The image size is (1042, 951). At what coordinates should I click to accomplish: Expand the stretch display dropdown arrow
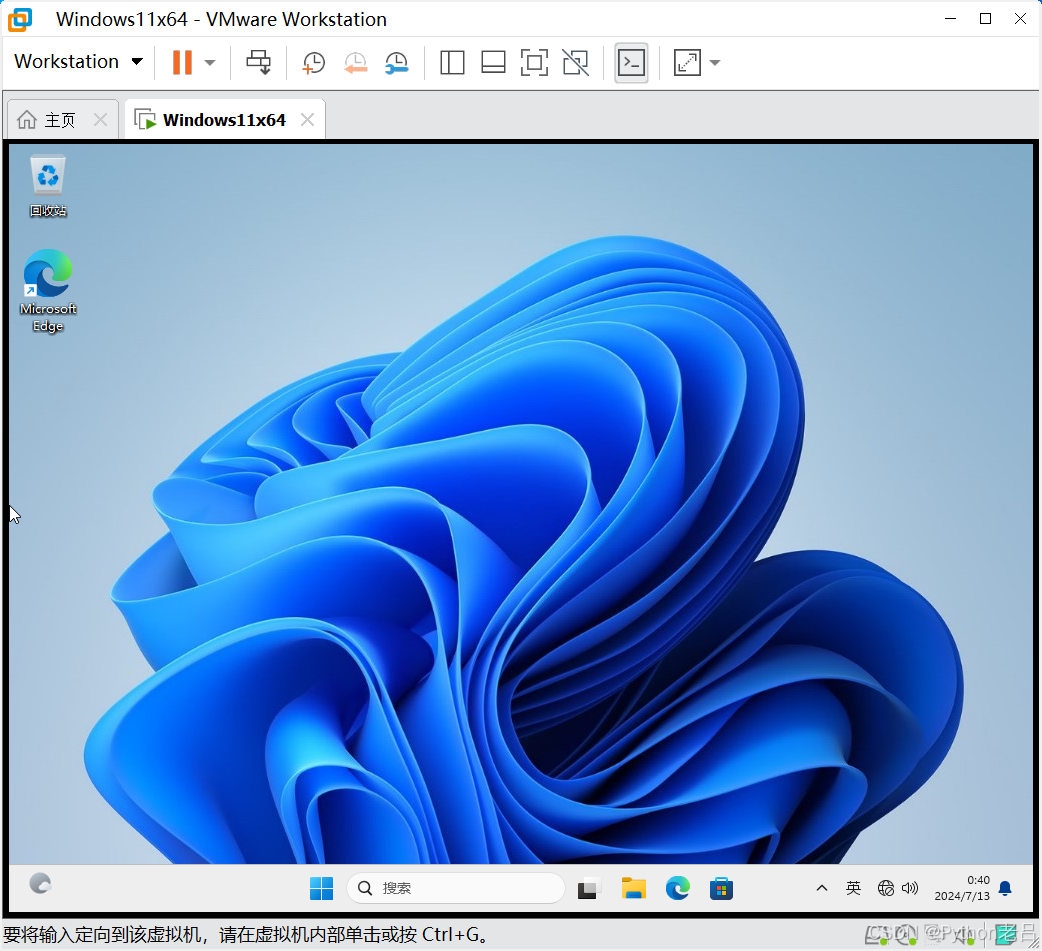[x=715, y=62]
